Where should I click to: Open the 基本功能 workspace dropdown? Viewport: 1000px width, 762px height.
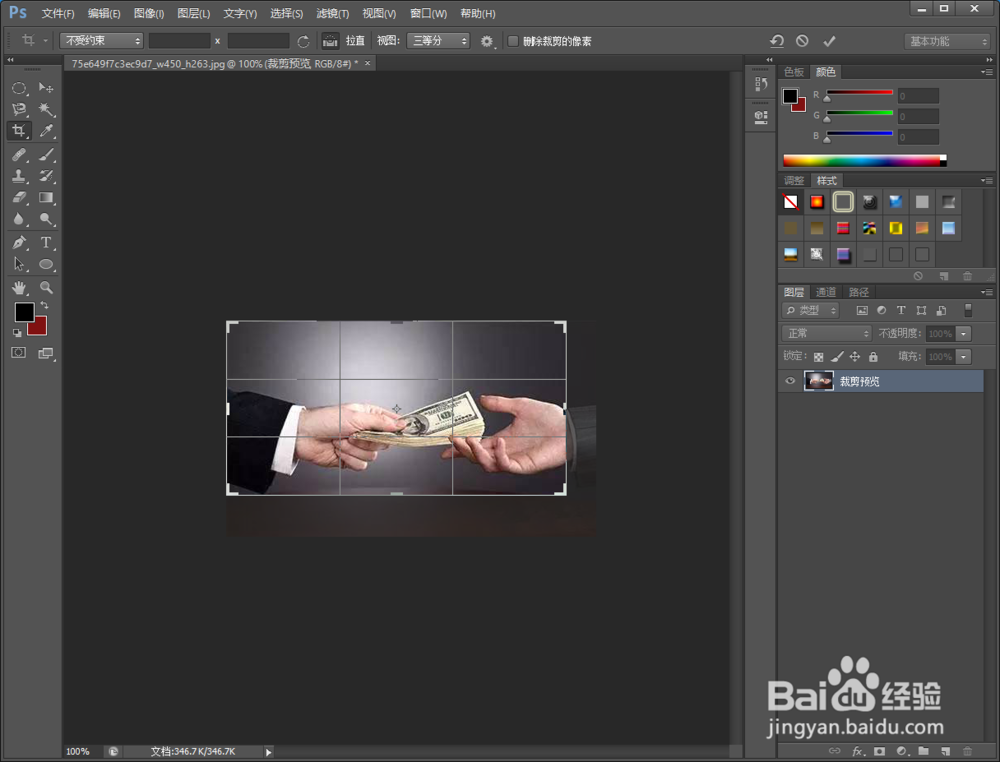tap(946, 41)
